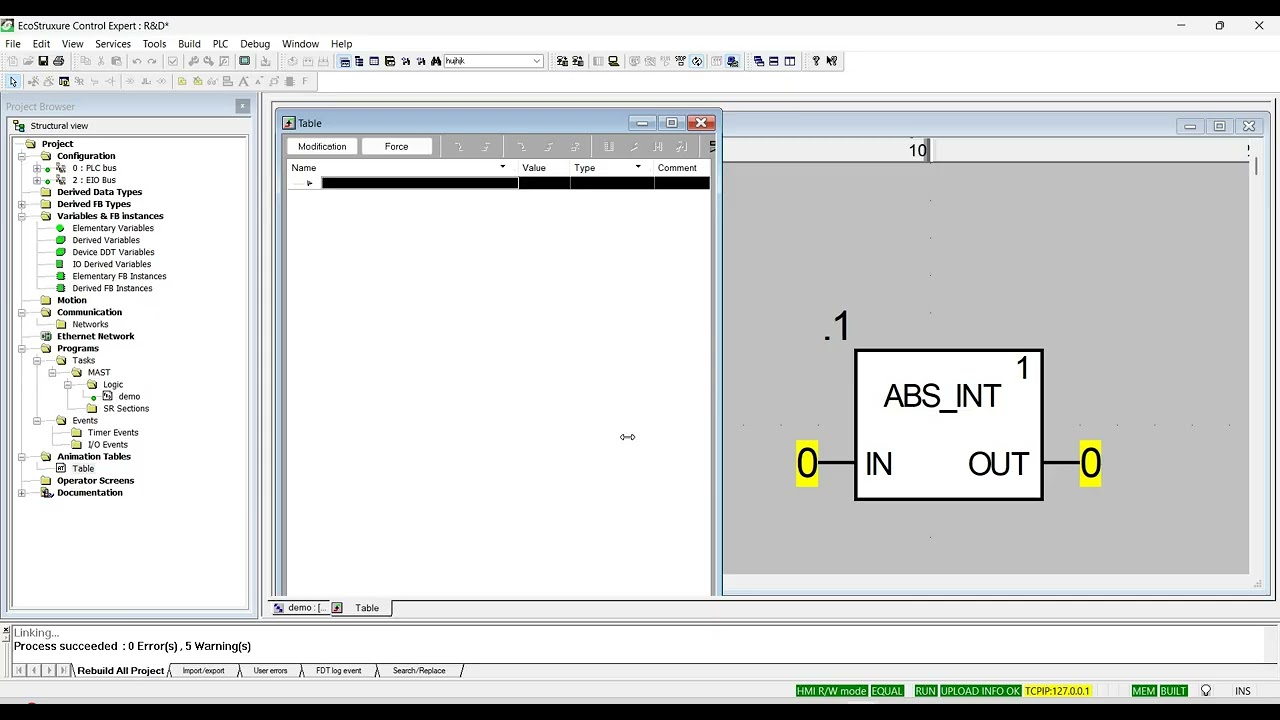Collapse the MAST task node
The width and height of the screenshot is (1280, 720).
point(52,372)
